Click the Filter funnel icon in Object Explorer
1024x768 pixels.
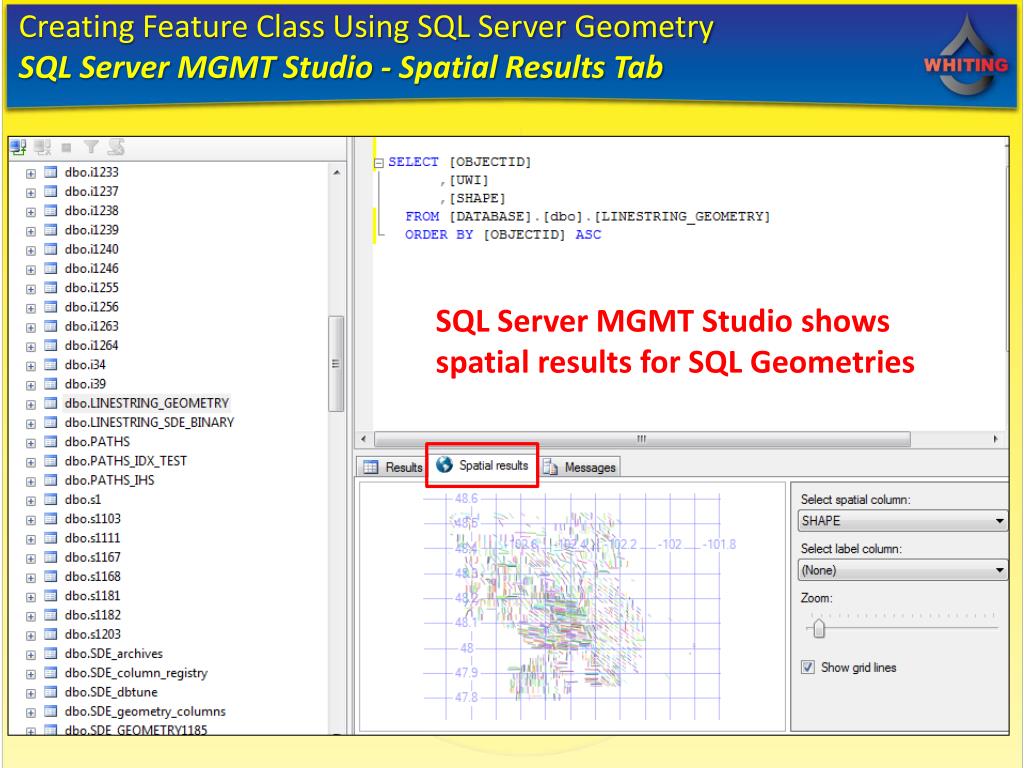pos(91,148)
